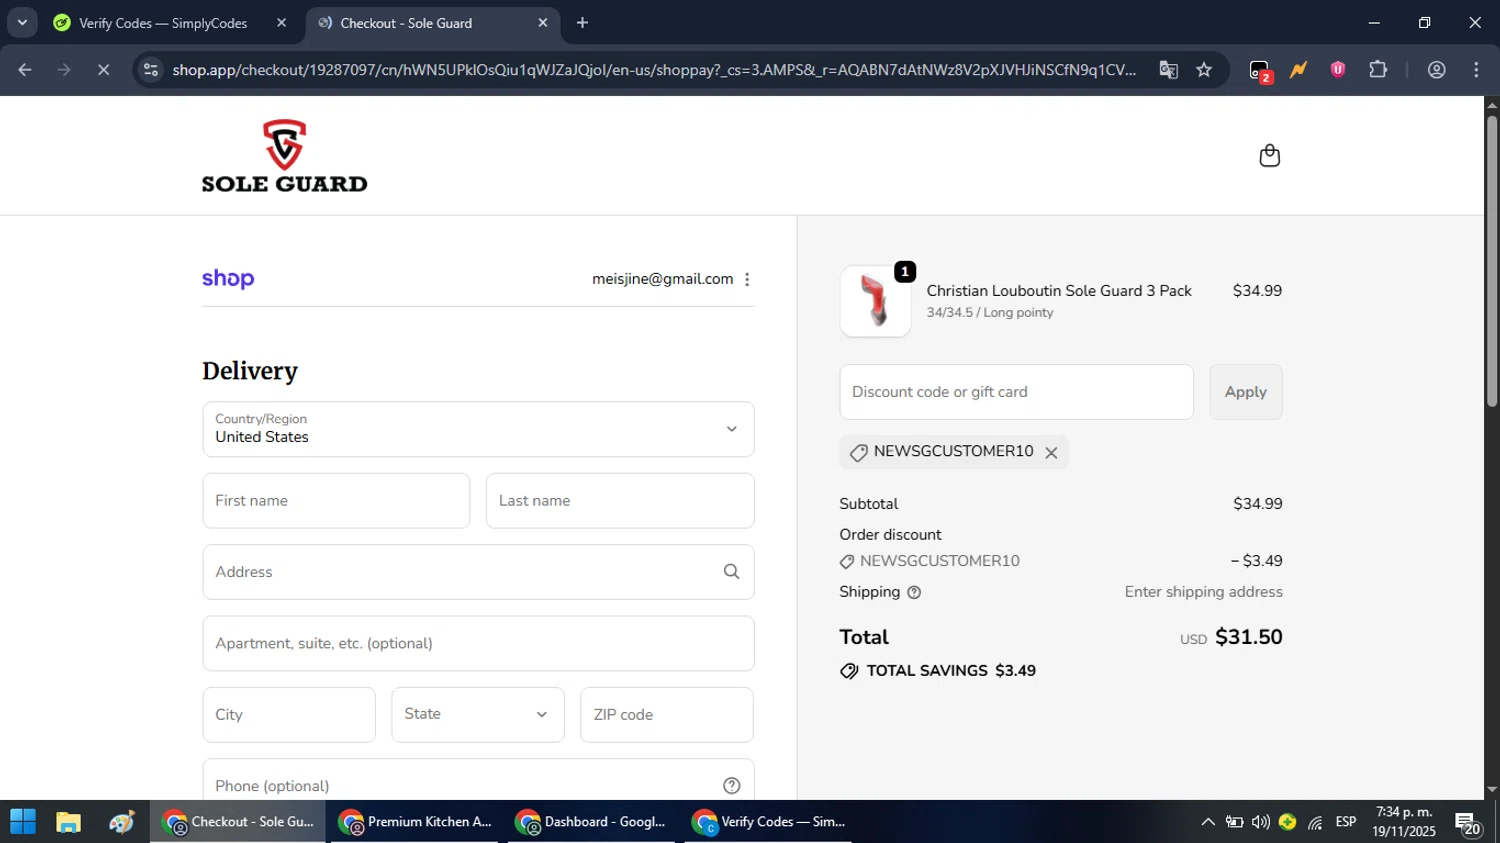Open the volume control in system tray

pyautogui.click(x=1261, y=822)
